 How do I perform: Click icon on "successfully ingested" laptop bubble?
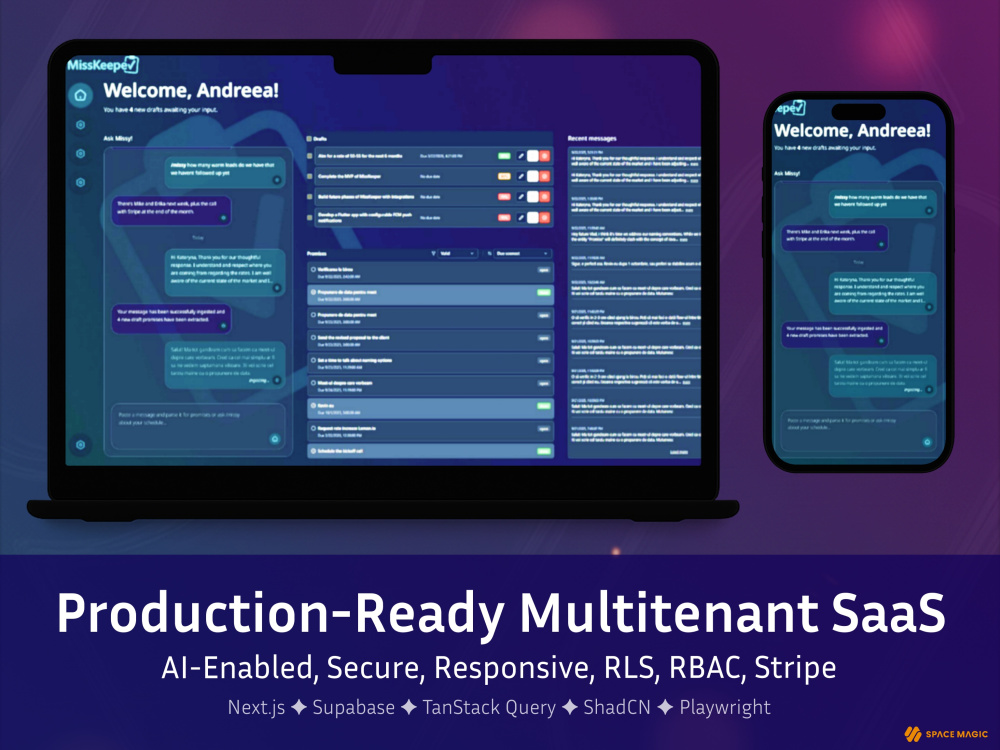point(223,326)
